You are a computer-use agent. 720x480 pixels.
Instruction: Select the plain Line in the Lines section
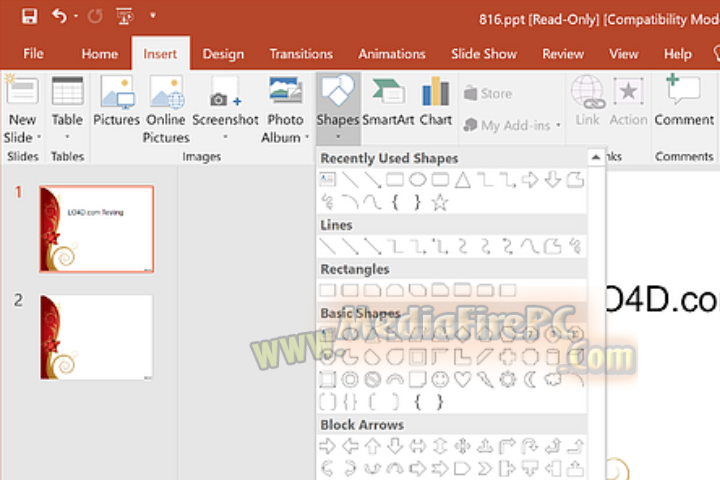[x=327, y=246]
